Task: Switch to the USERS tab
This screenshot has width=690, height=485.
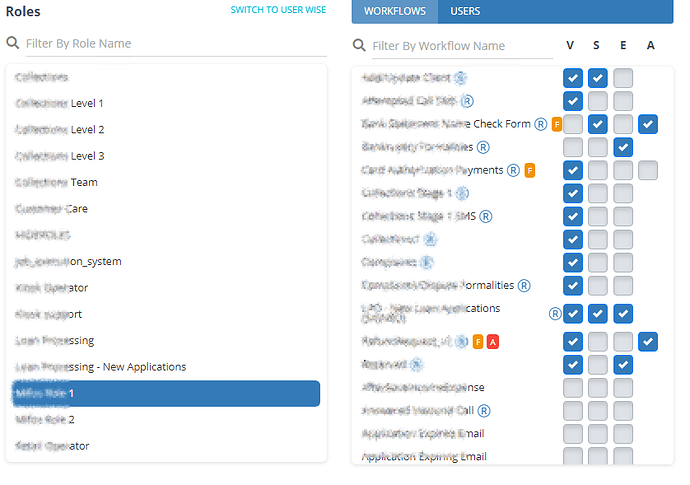Action: pyautogui.click(x=465, y=11)
